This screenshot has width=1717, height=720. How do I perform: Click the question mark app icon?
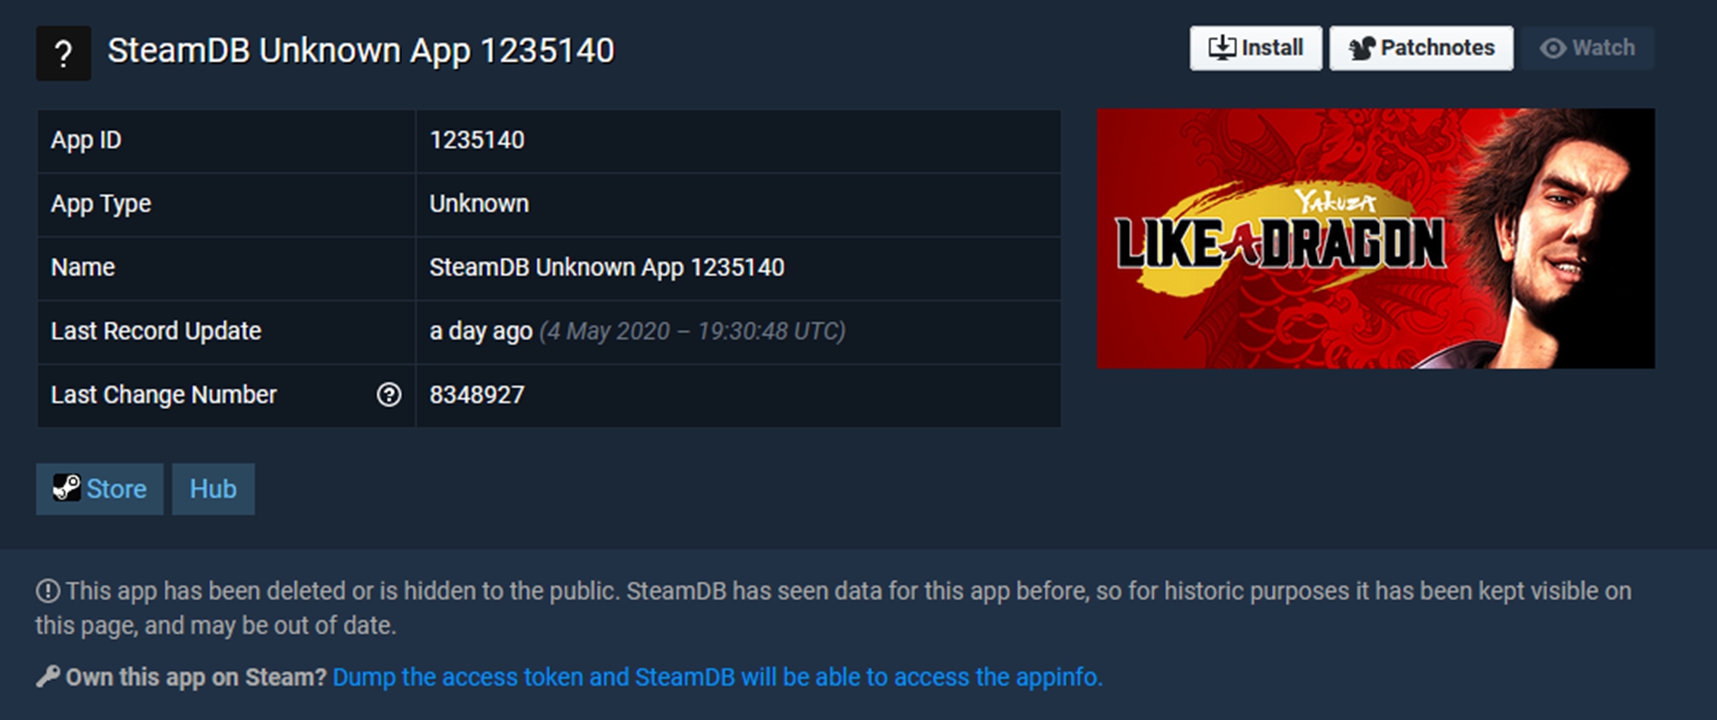click(x=63, y=53)
